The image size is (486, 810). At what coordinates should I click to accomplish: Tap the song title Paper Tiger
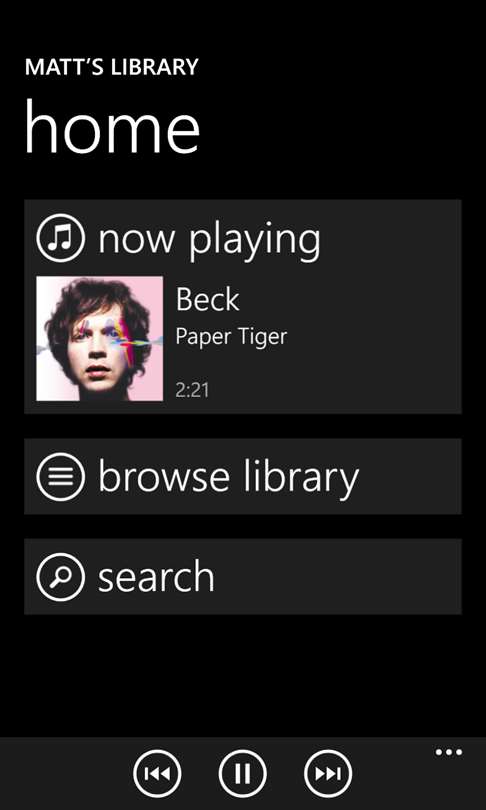pos(231,337)
